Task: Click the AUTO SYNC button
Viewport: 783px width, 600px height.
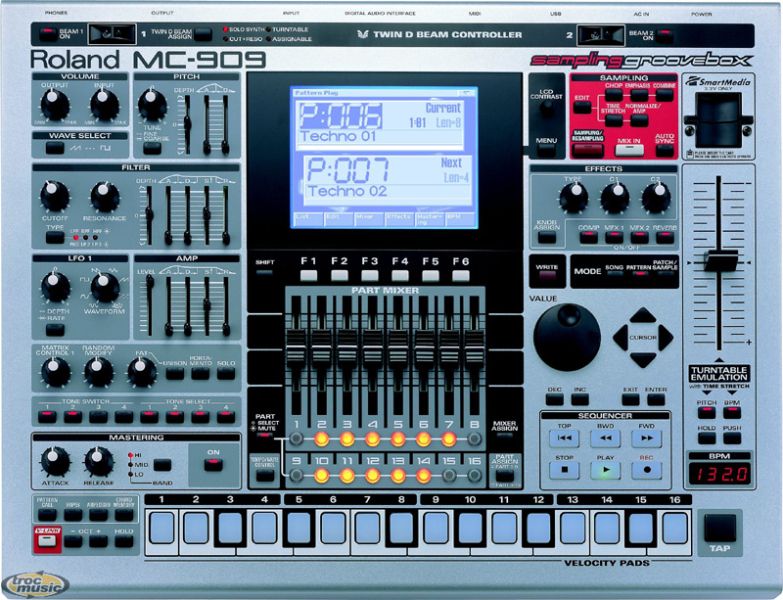Action: click(664, 150)
